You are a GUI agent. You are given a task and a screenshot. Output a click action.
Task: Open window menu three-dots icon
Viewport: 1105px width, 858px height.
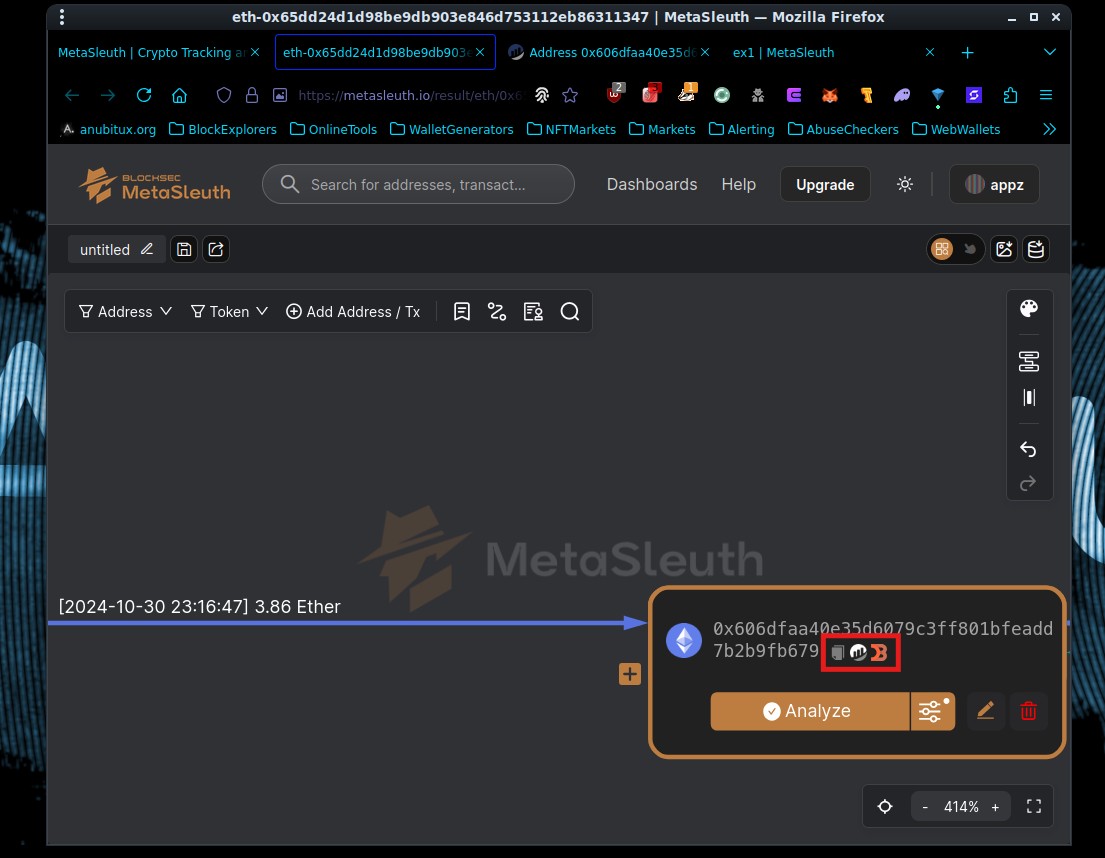62,17
